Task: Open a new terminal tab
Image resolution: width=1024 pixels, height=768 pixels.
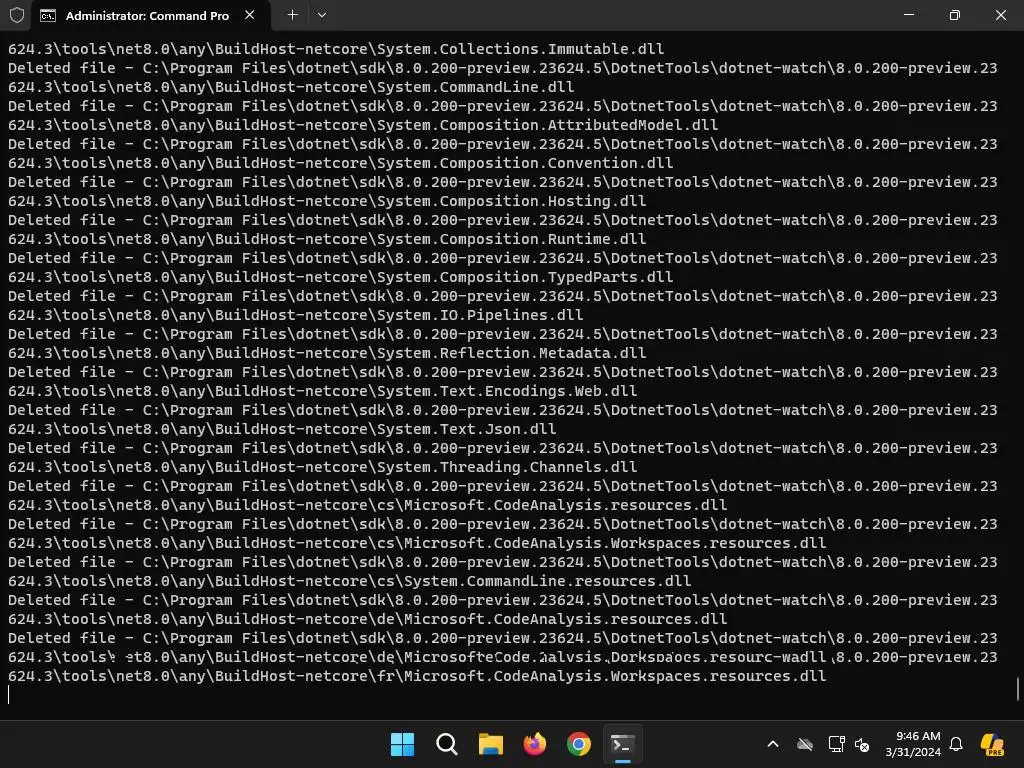Action: pos(293,15)
